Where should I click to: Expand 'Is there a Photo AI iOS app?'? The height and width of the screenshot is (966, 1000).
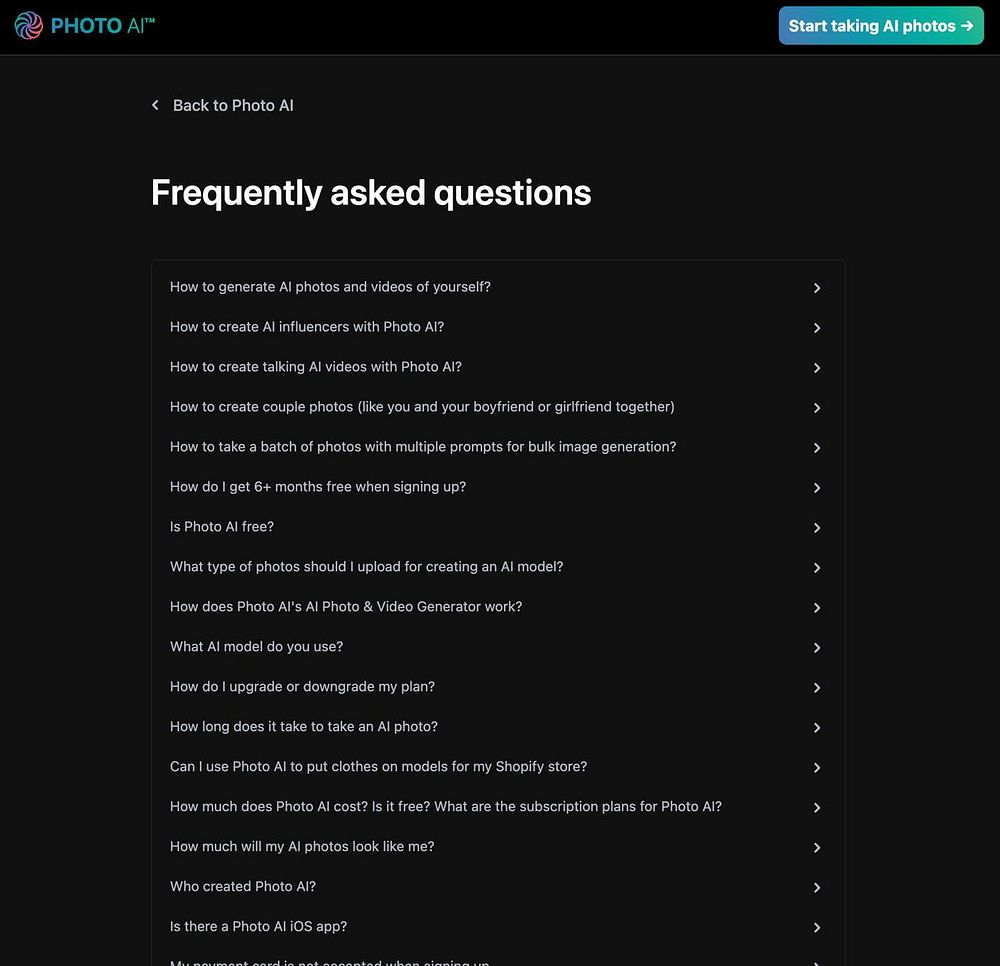pos(258,927)
